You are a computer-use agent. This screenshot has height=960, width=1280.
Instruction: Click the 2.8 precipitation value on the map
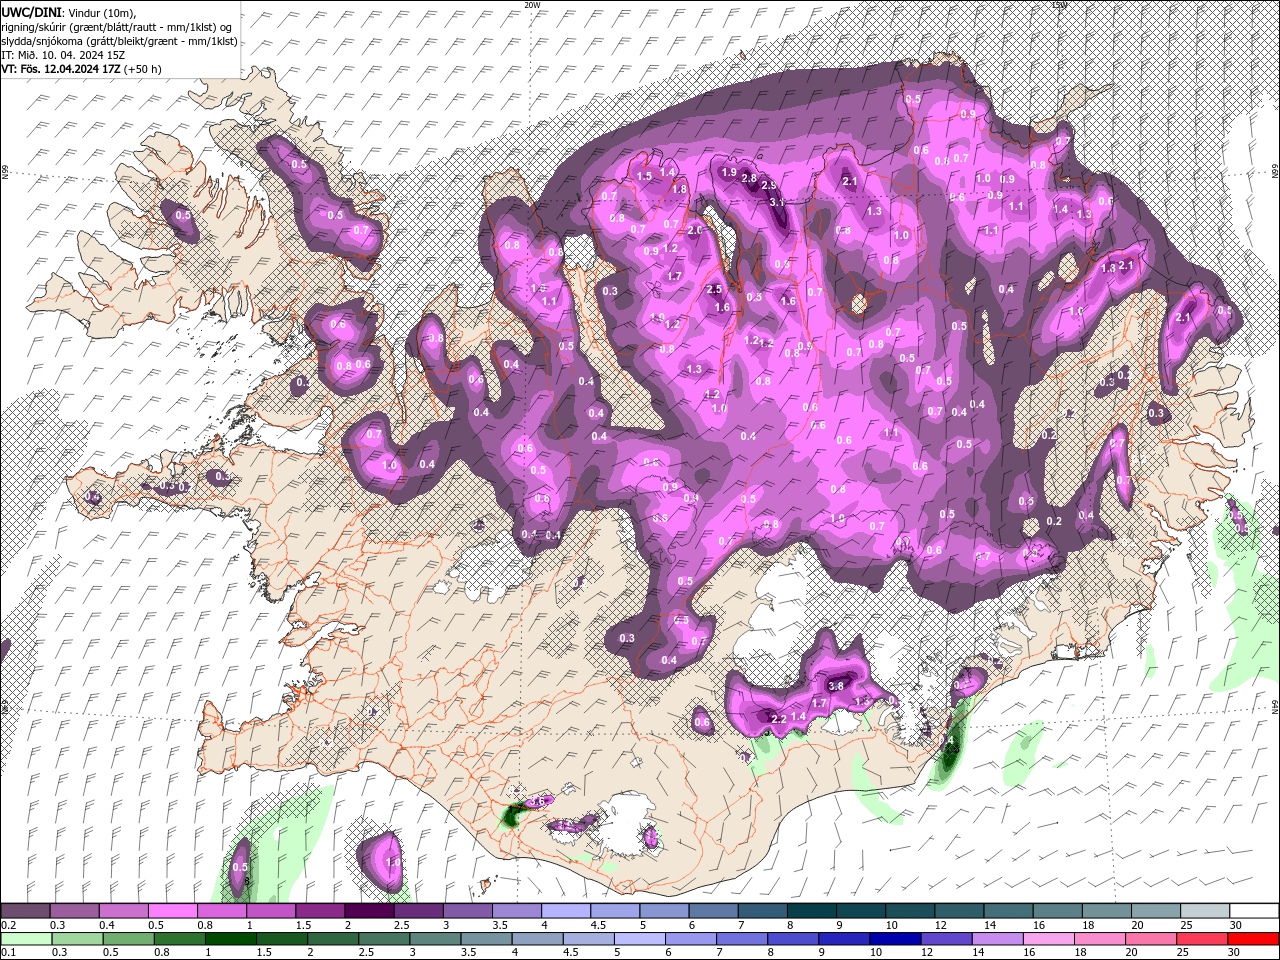pos(749,177)
